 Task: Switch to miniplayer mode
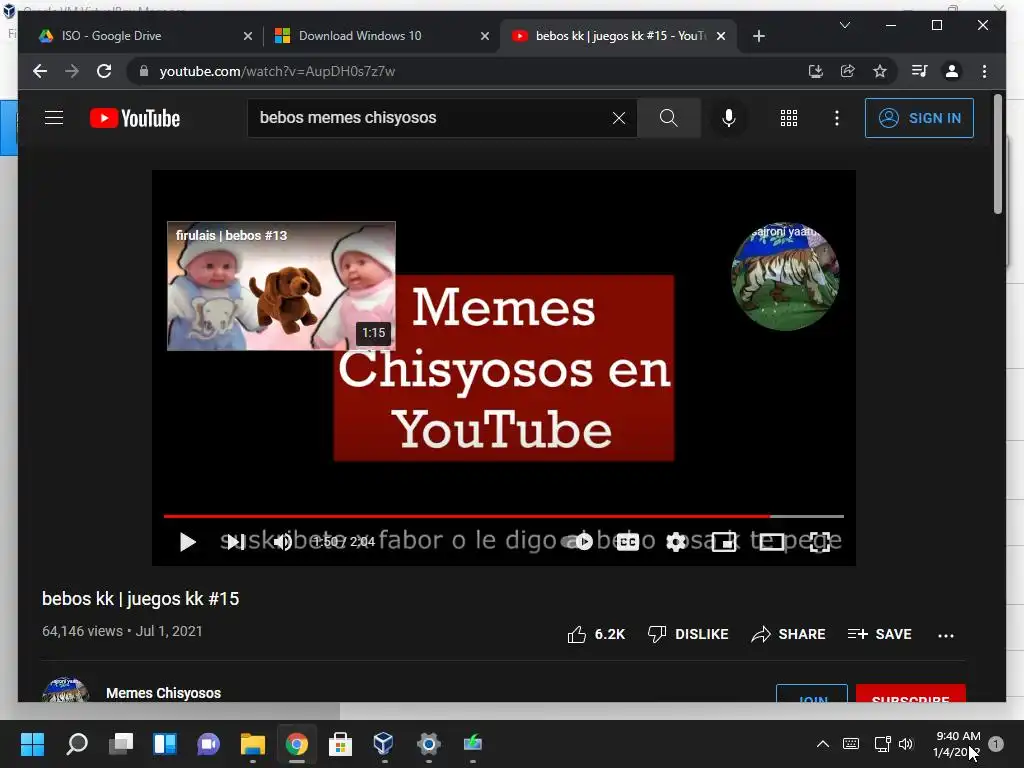pyautogui.click(x=724, y=542)
